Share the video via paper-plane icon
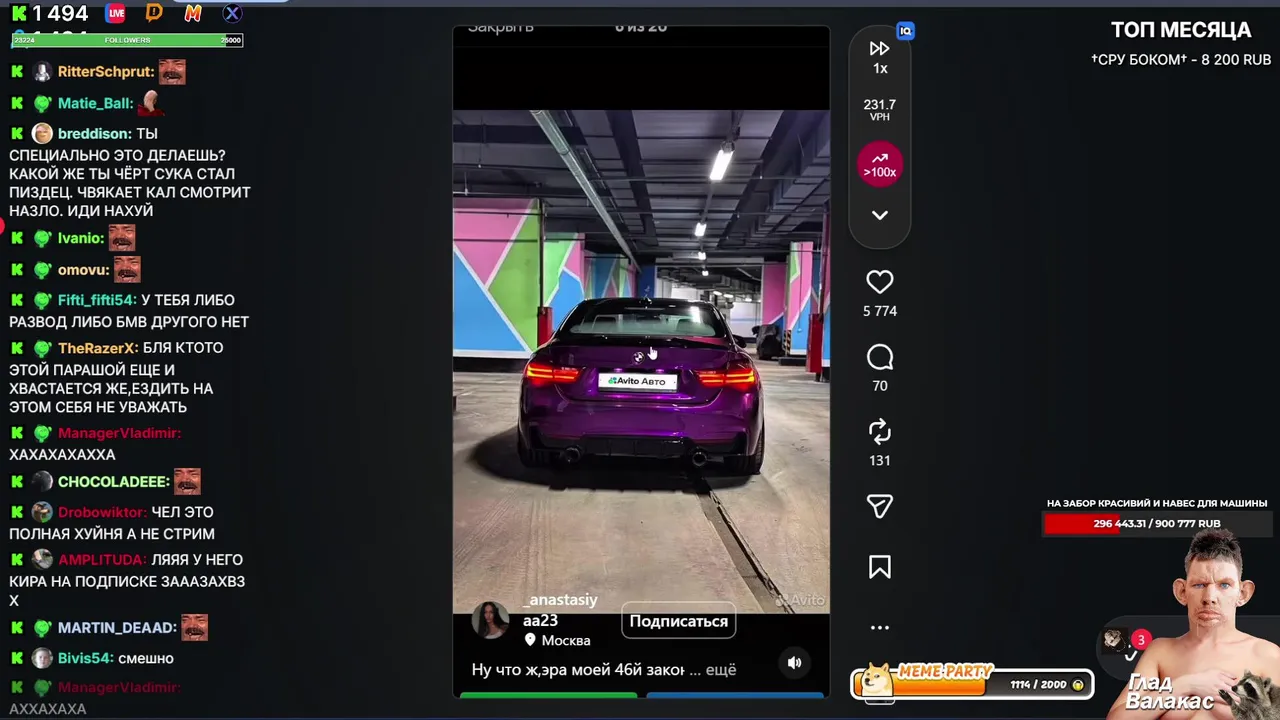The height and width of the screenshot is (720, 1280). click(880, 507)
